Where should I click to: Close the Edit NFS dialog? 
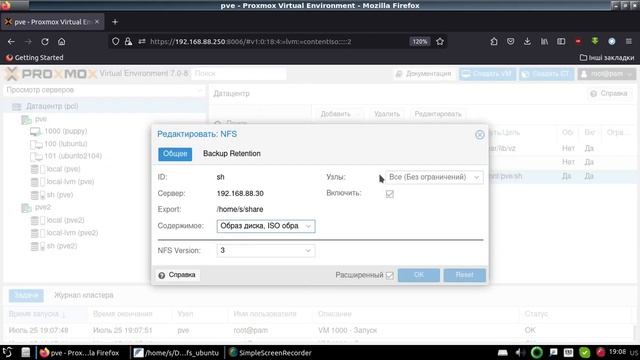[480, 135]
